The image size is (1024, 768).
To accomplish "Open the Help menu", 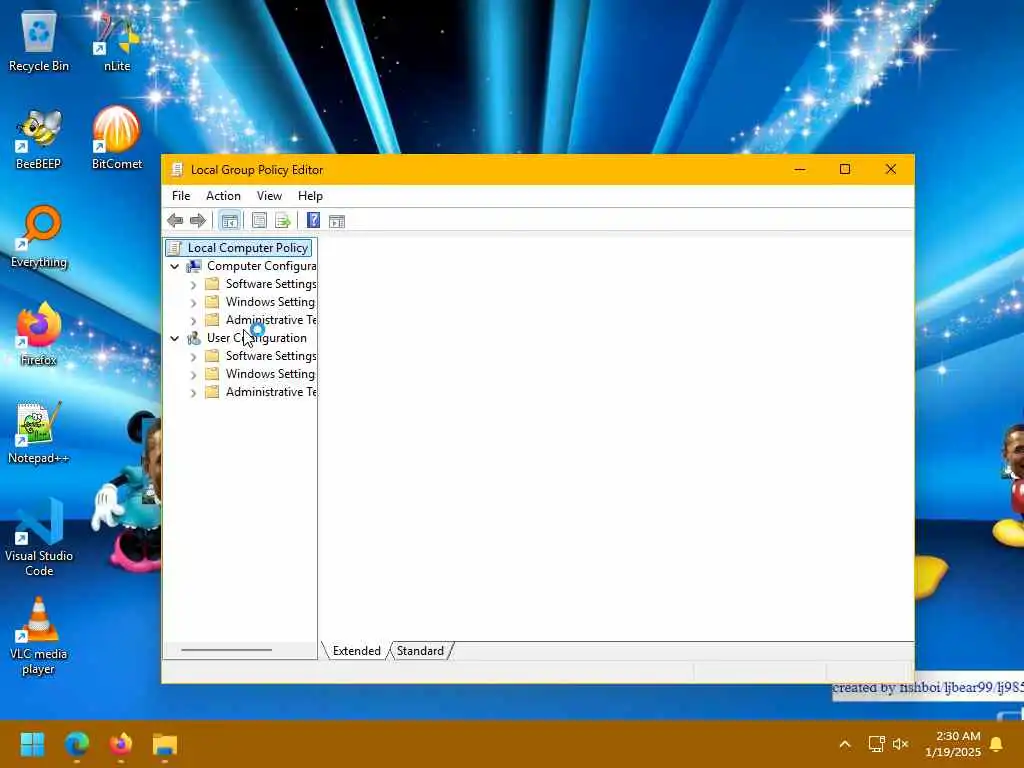I will [310, 196].
